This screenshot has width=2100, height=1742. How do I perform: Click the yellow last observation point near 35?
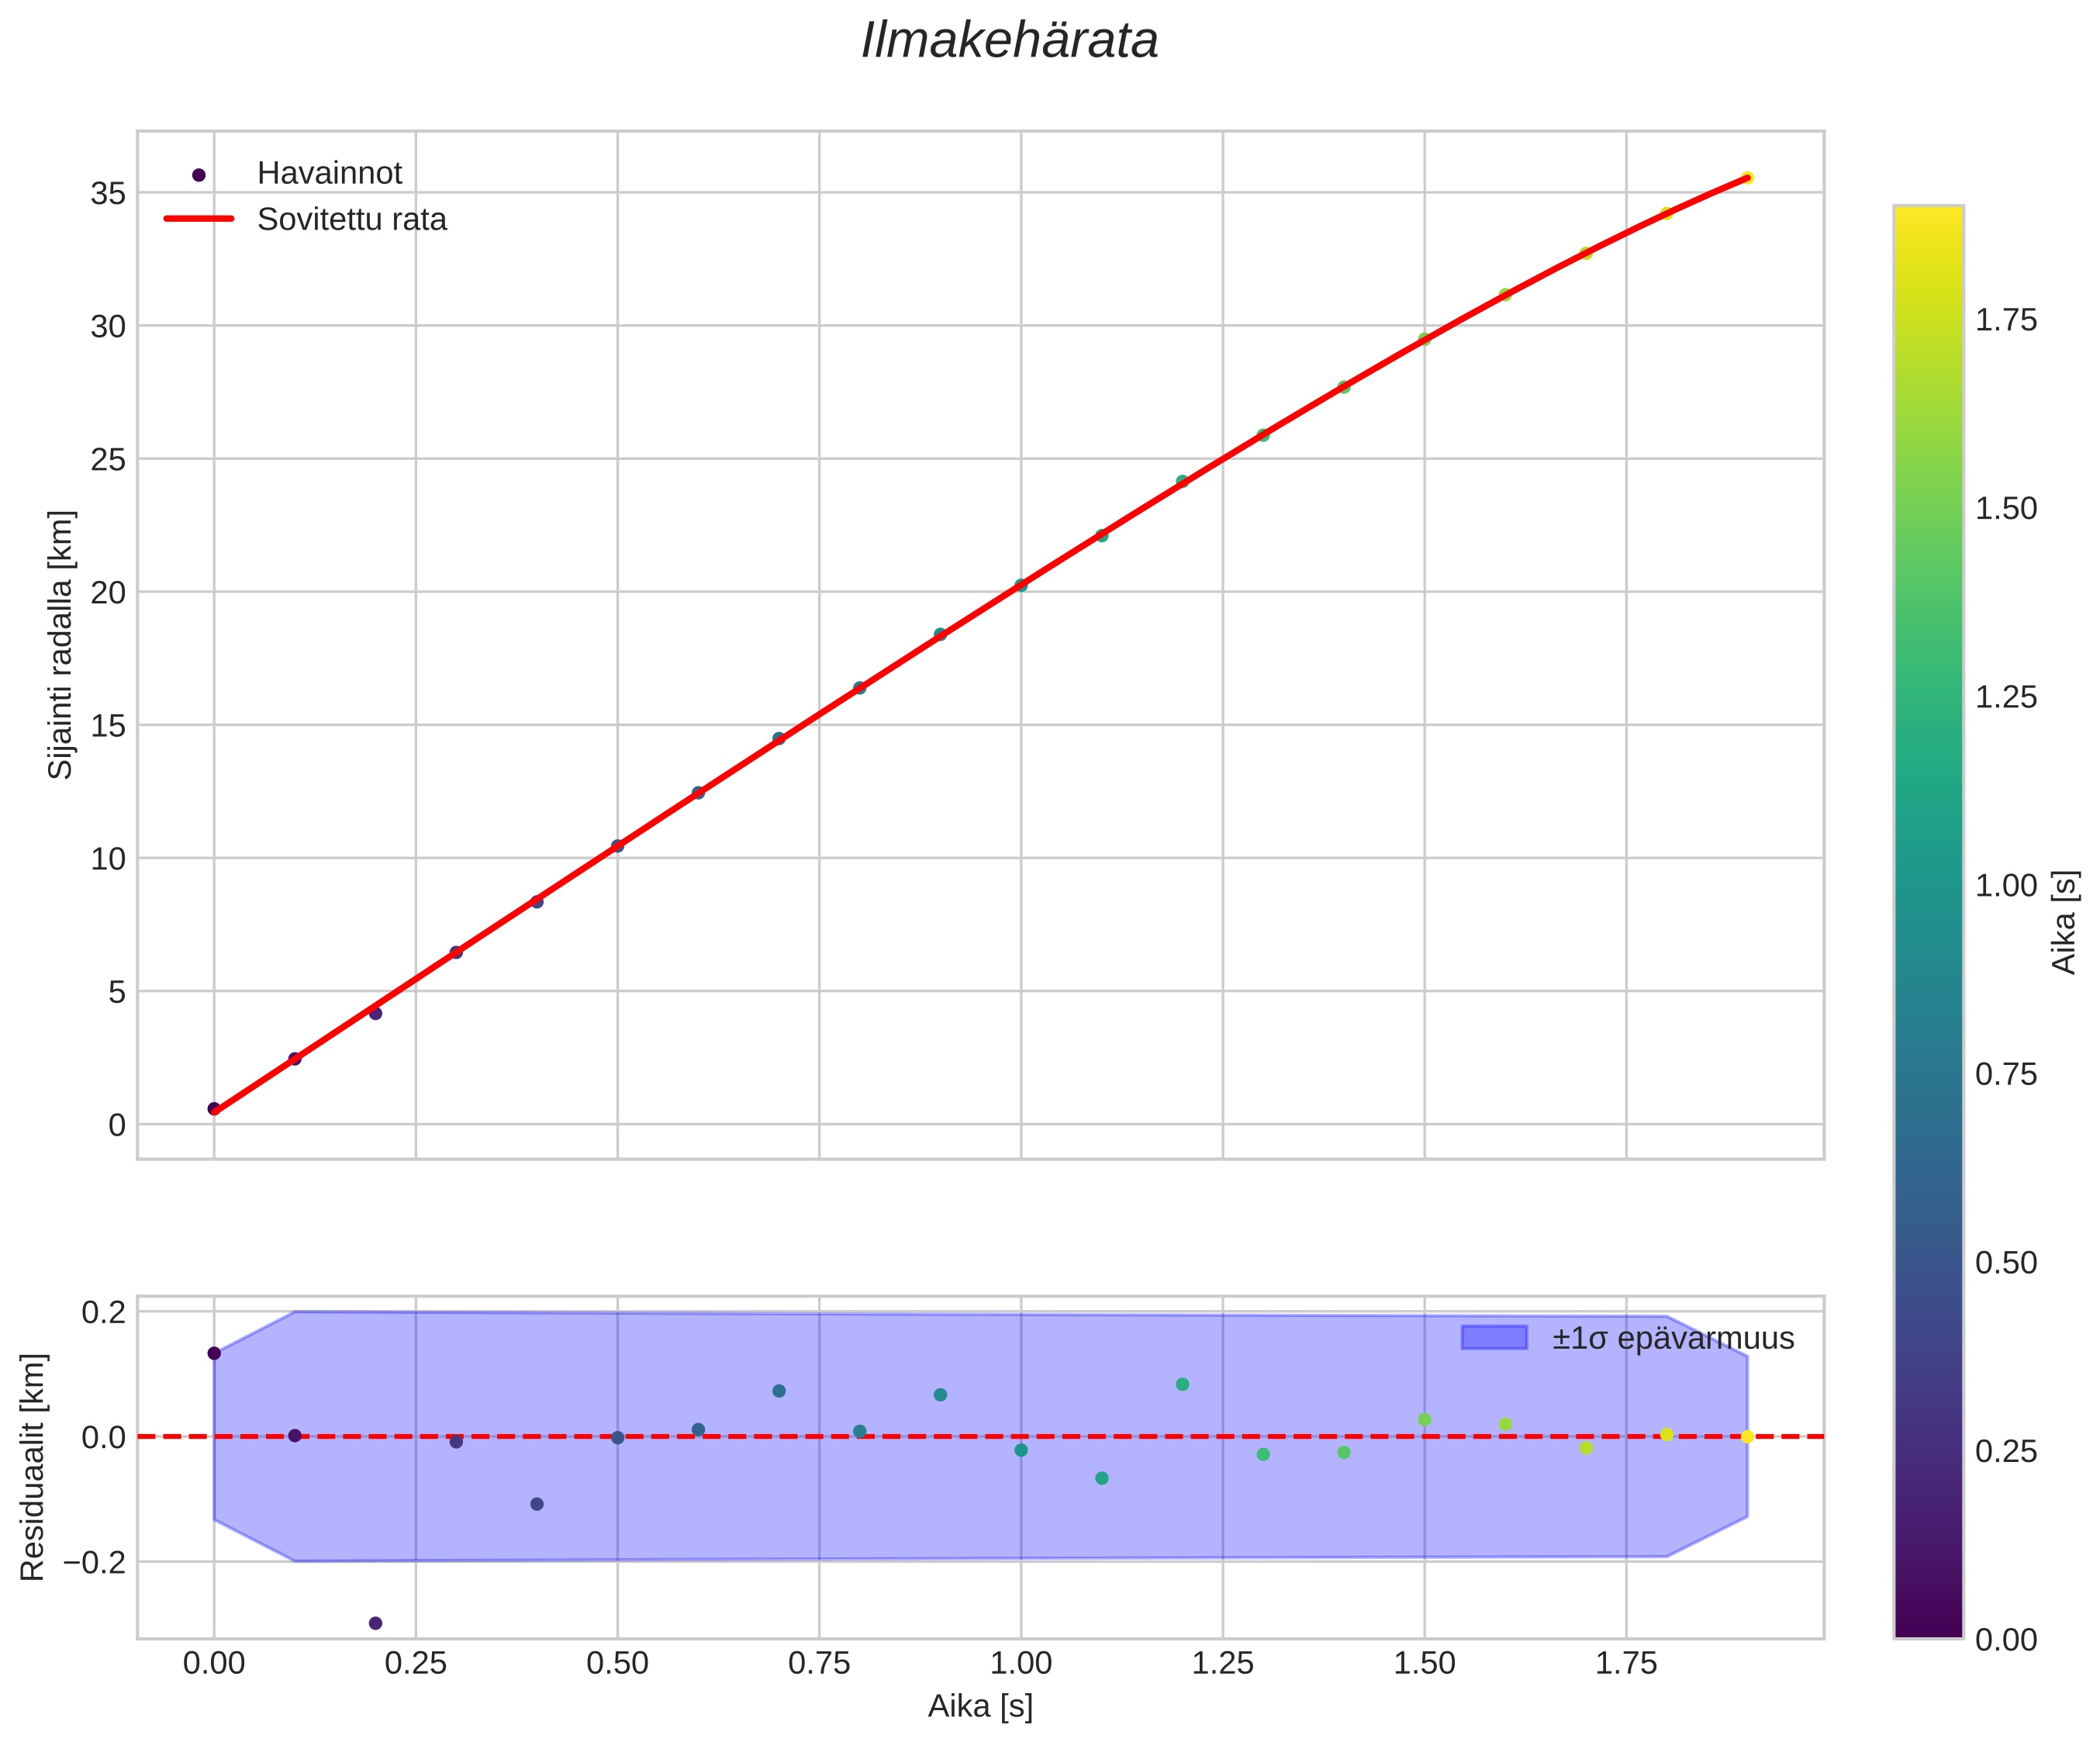[x=1746, y=178]
